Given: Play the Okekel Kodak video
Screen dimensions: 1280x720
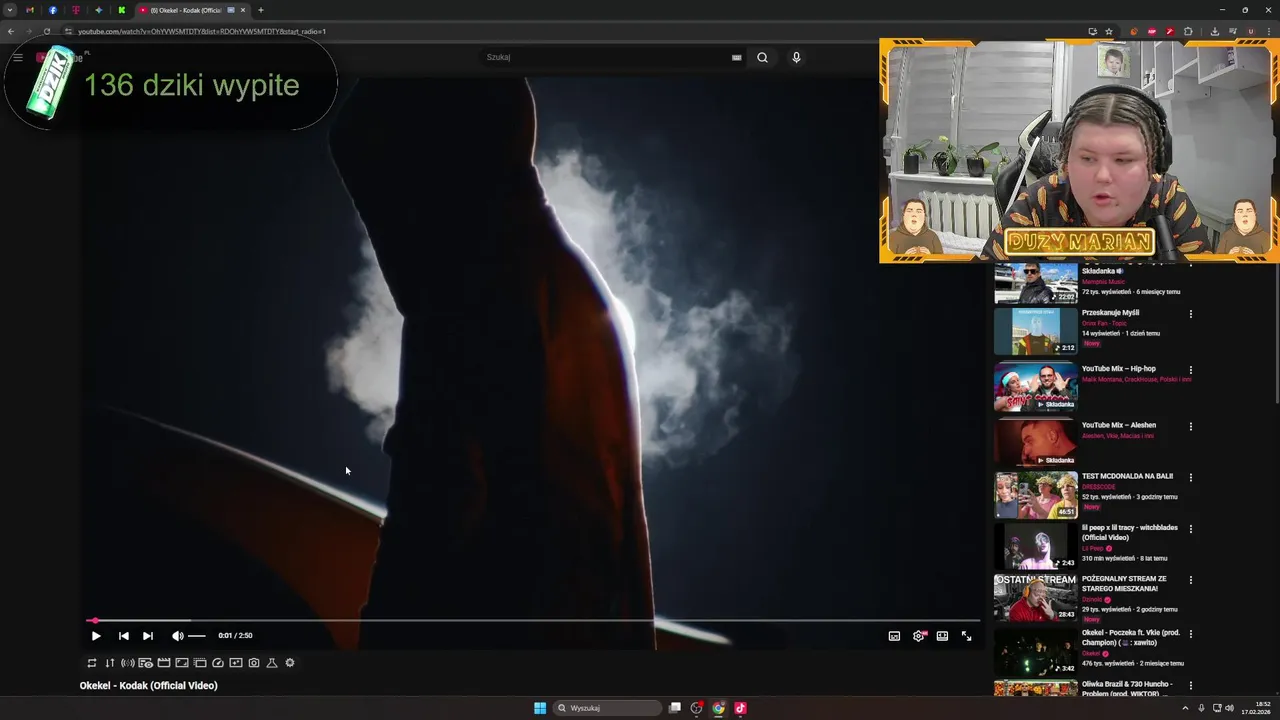Looking at the screenshot, I should click(96, 636).
